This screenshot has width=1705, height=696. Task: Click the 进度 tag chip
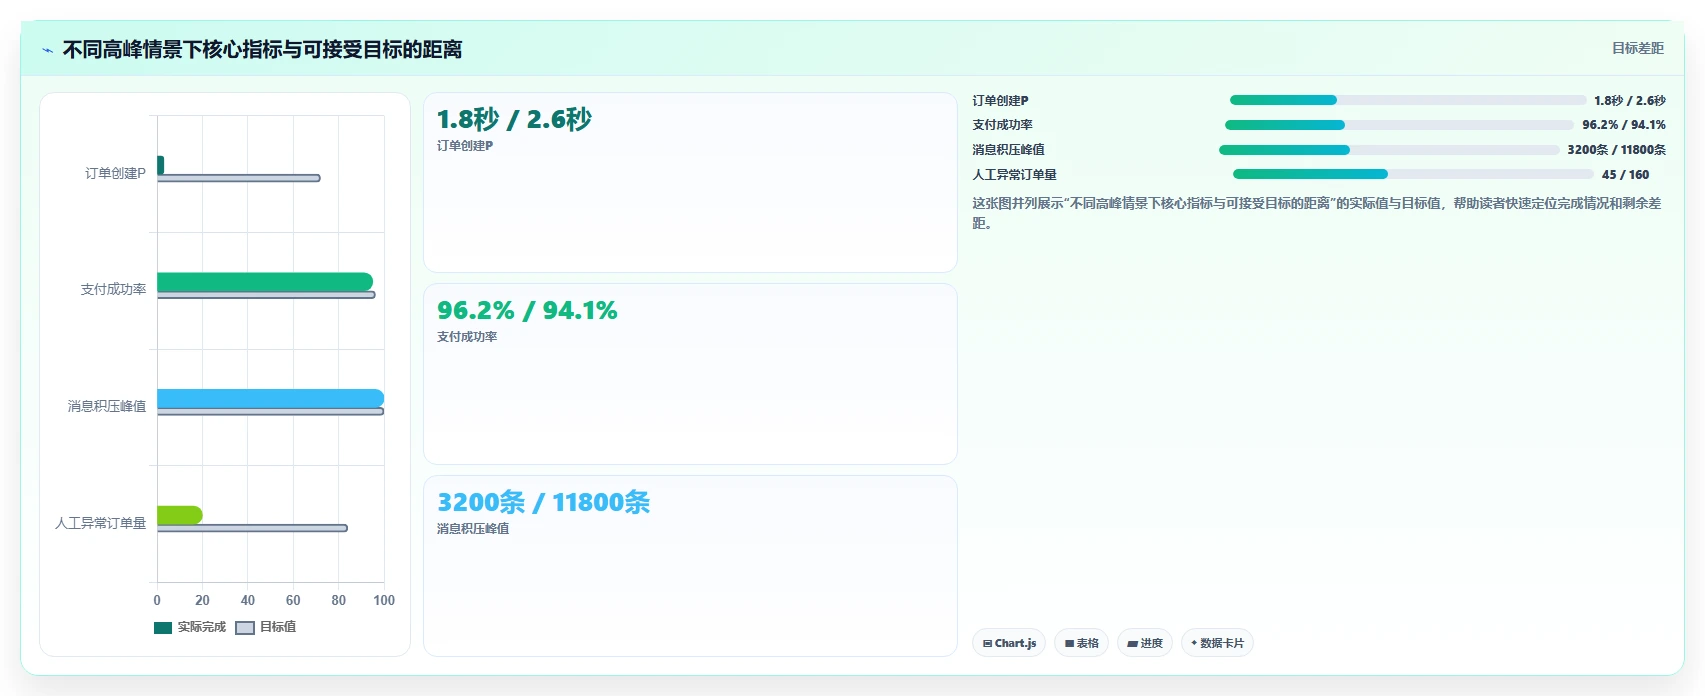[1145, 643]
